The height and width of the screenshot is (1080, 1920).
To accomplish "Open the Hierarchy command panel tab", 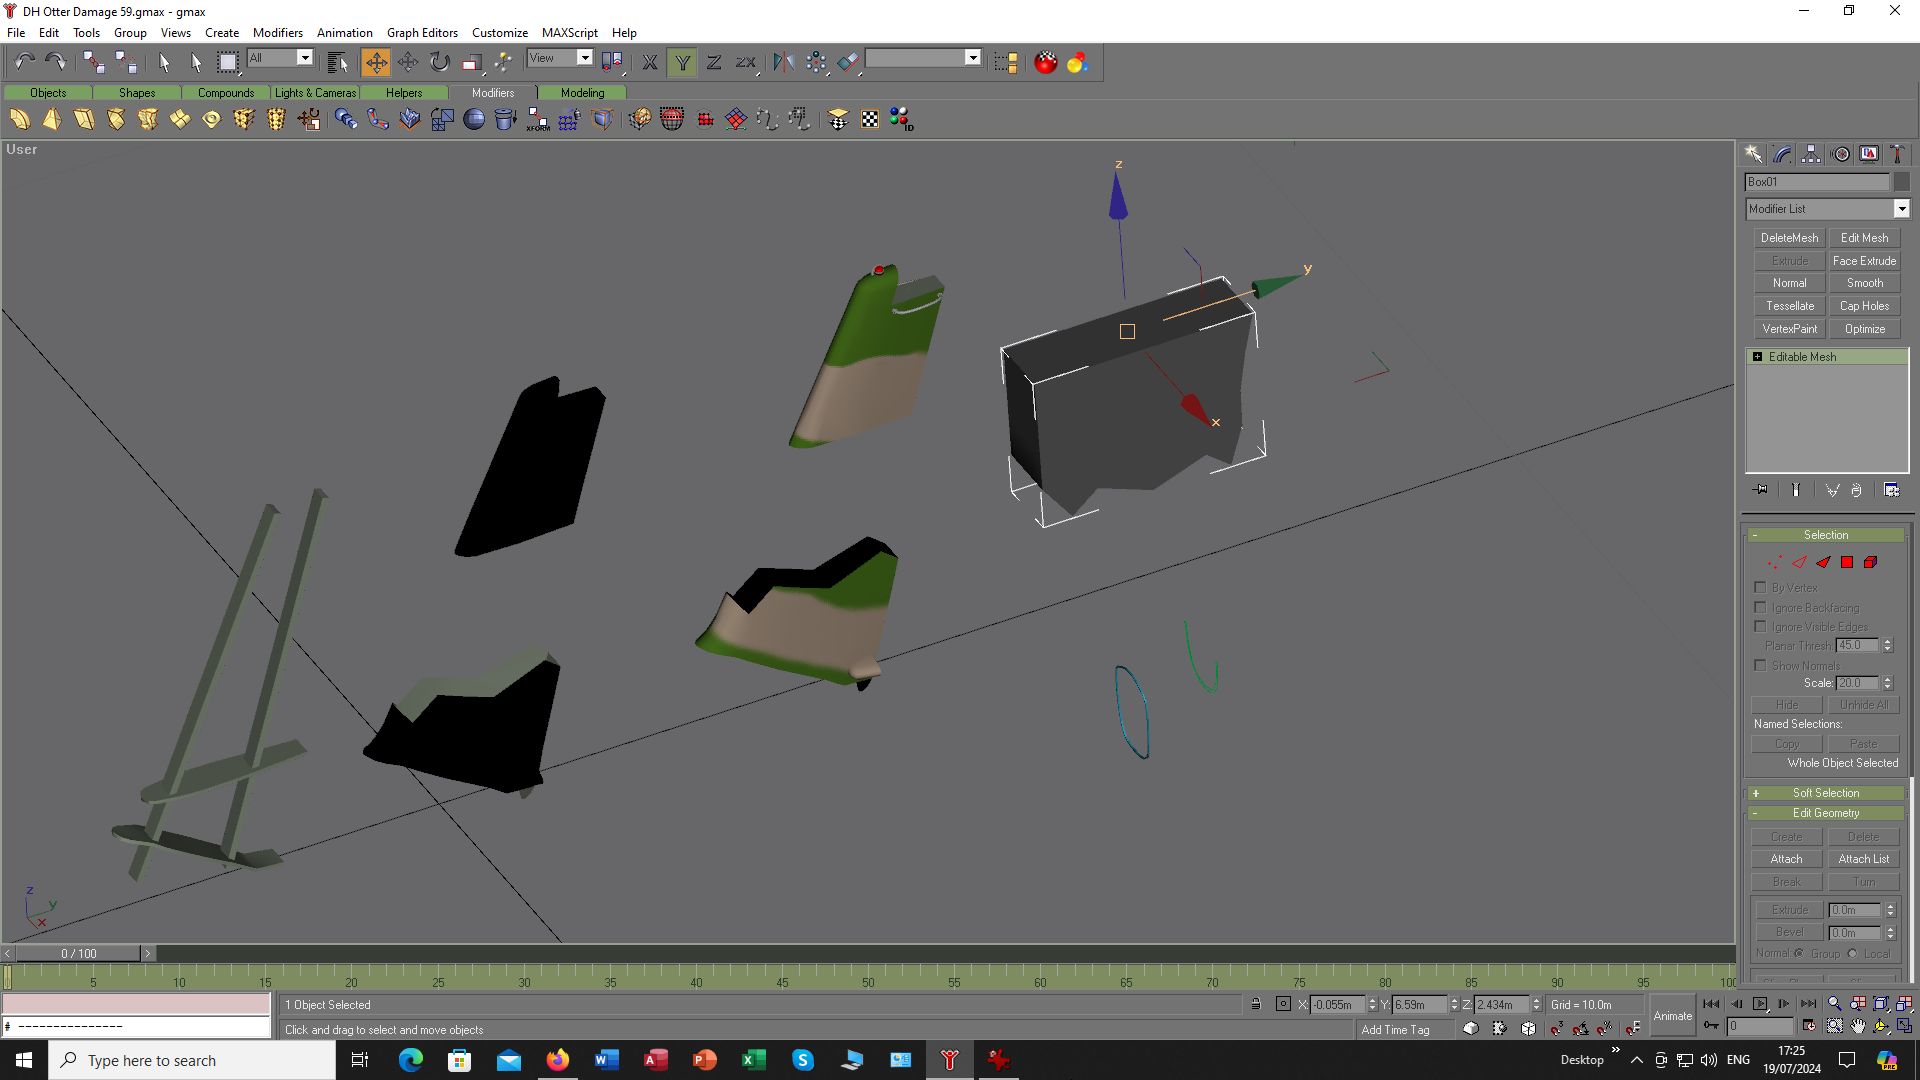I will (1811, 154).
